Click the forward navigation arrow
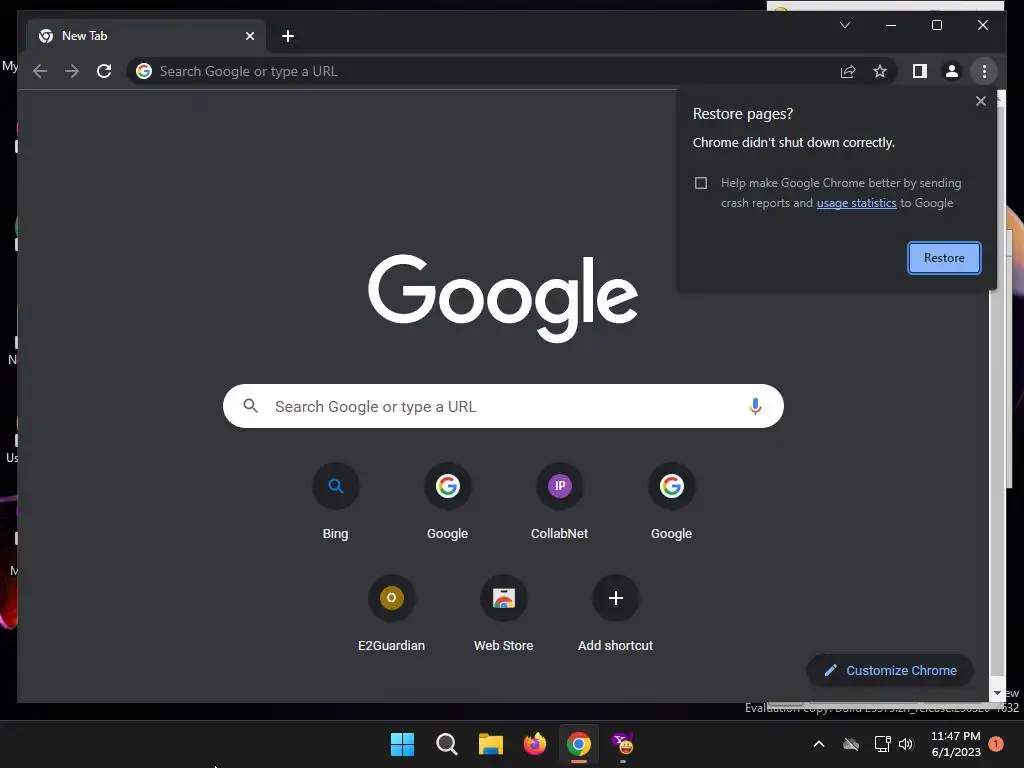 click(x=72, y=71)
